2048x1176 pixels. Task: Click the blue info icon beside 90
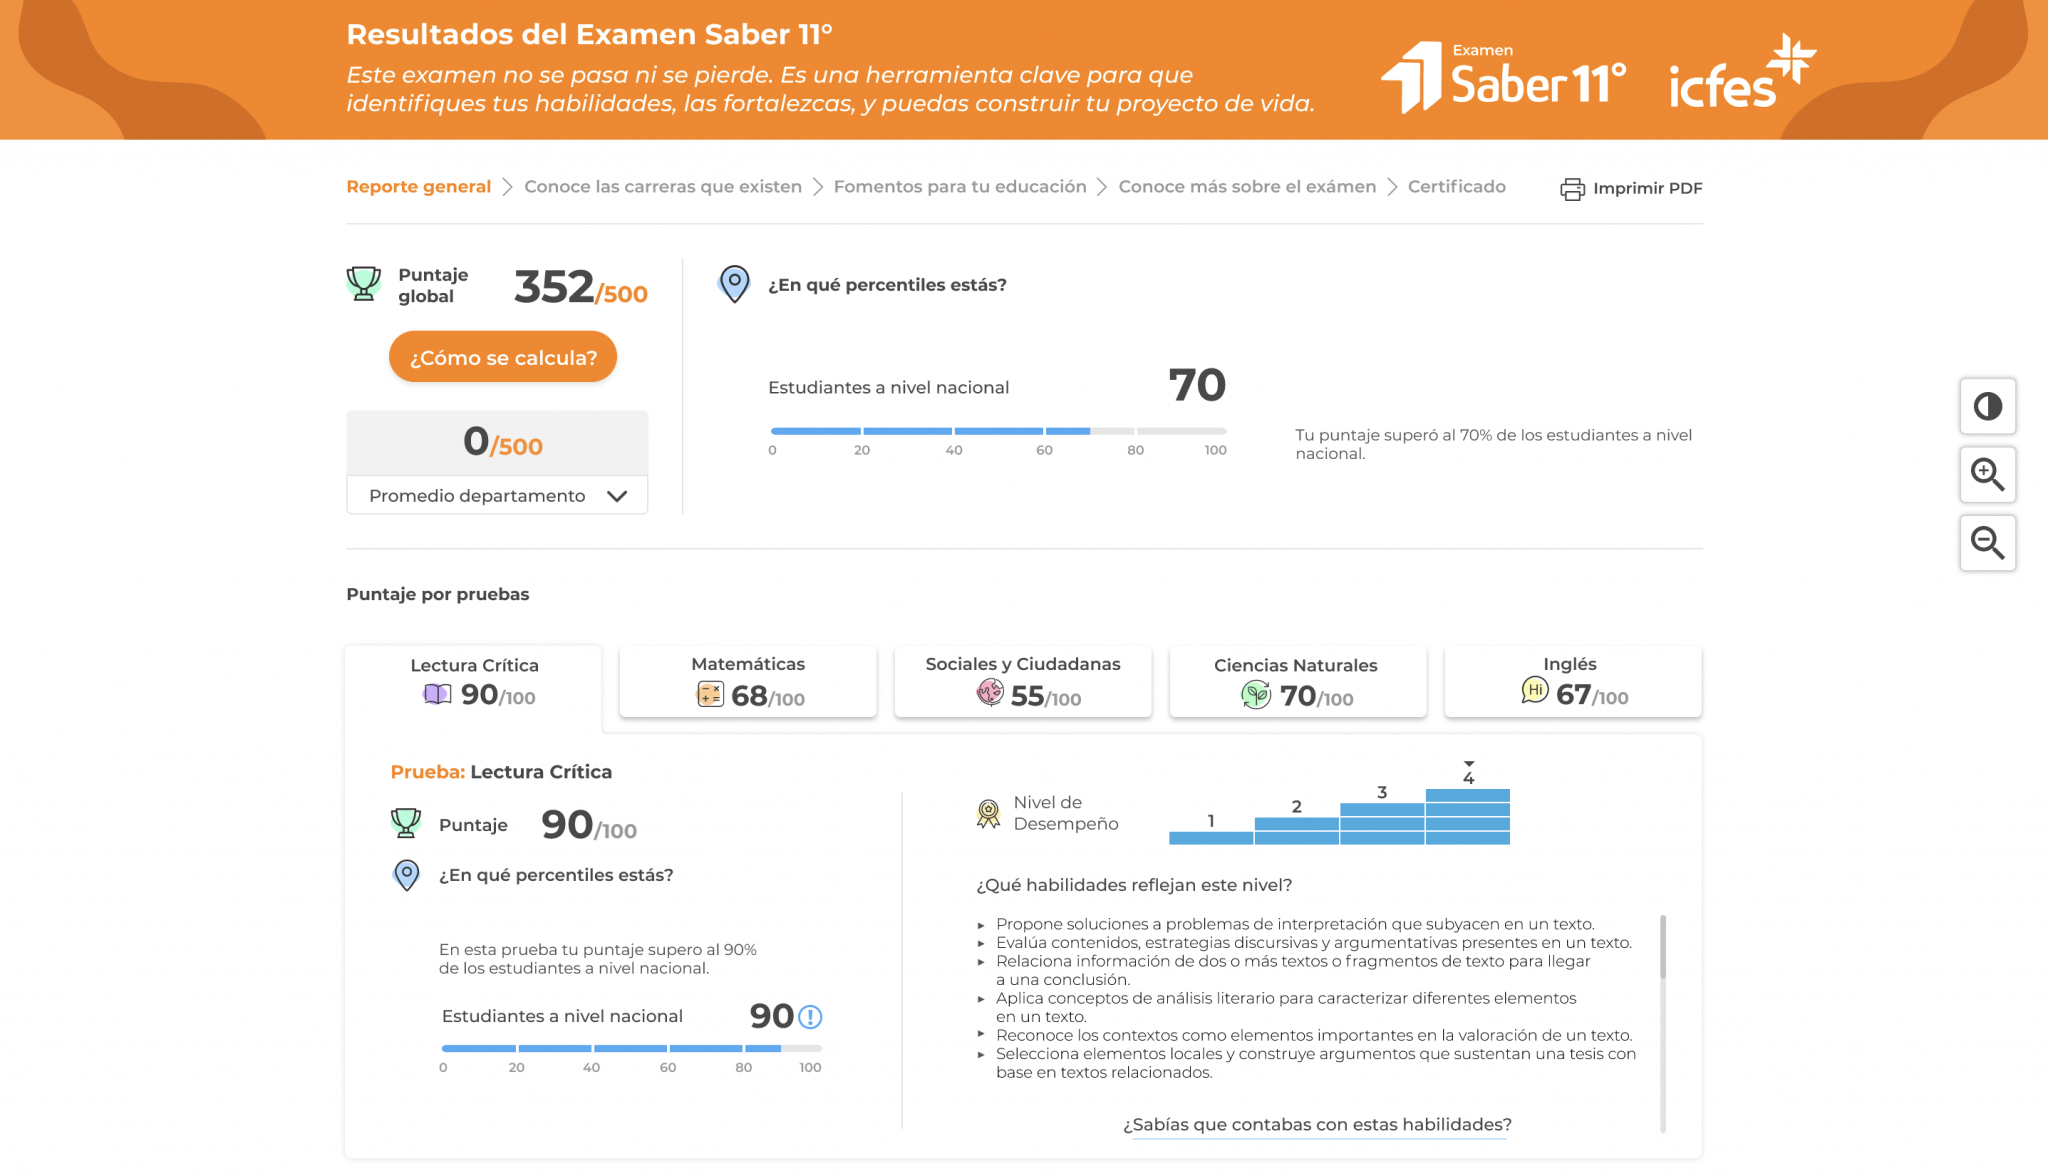[x=811, y=1017]
